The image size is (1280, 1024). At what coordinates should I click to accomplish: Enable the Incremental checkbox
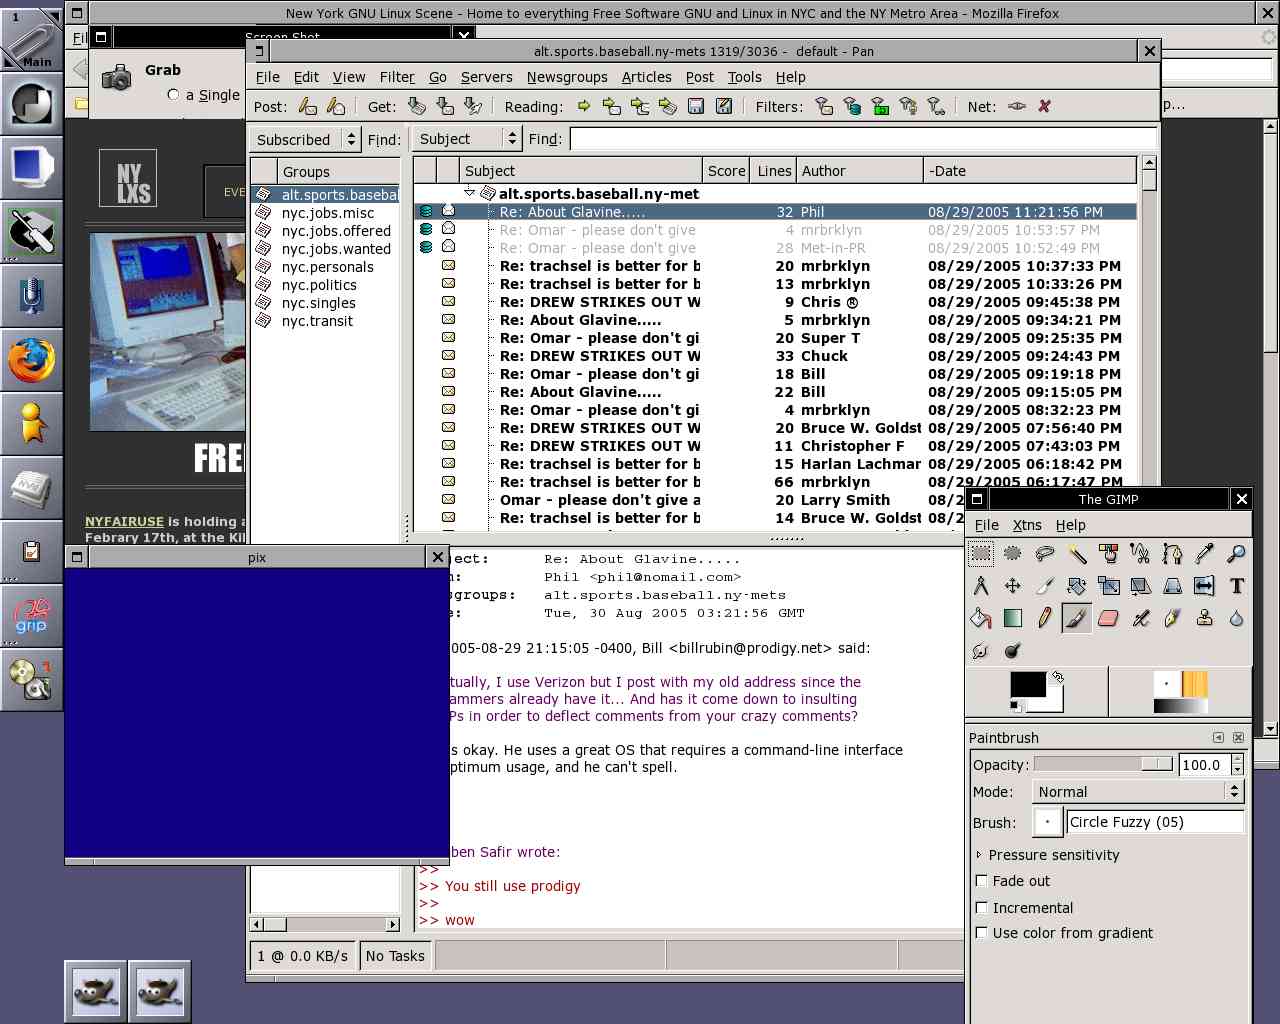pyautogui.click(x=981, y=907)
